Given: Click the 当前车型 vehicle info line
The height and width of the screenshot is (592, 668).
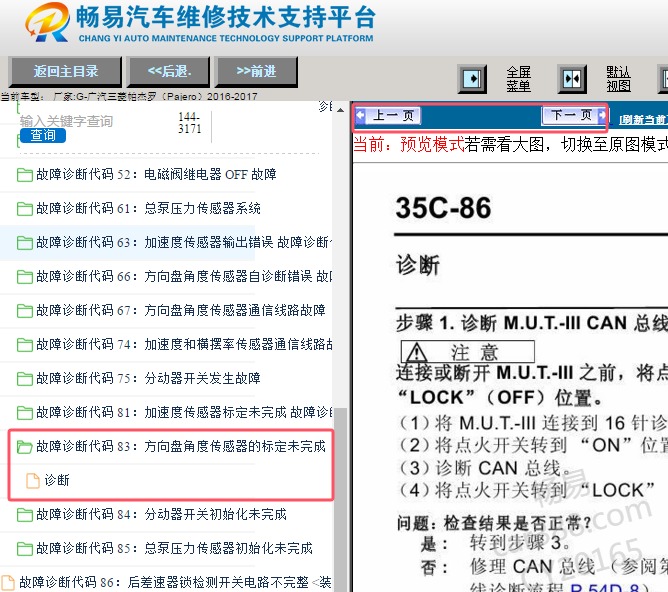Looking at the screenshot, I should pyautogui.click(x=129, y=97).
